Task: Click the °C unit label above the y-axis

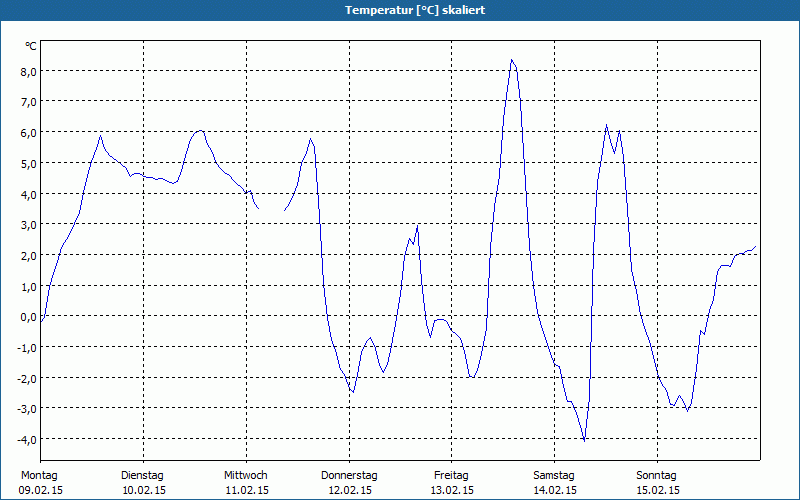Action: pyautogui.click(x=30, y=46)
